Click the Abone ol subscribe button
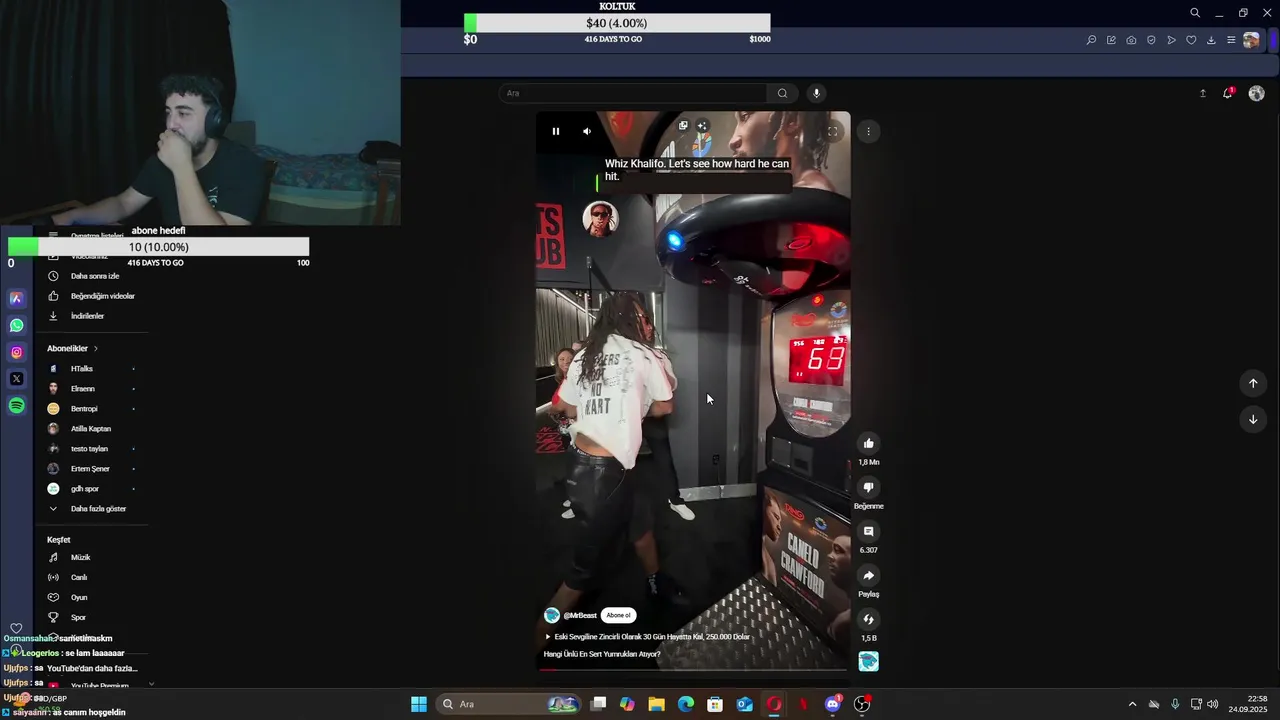 pos(619,615)
